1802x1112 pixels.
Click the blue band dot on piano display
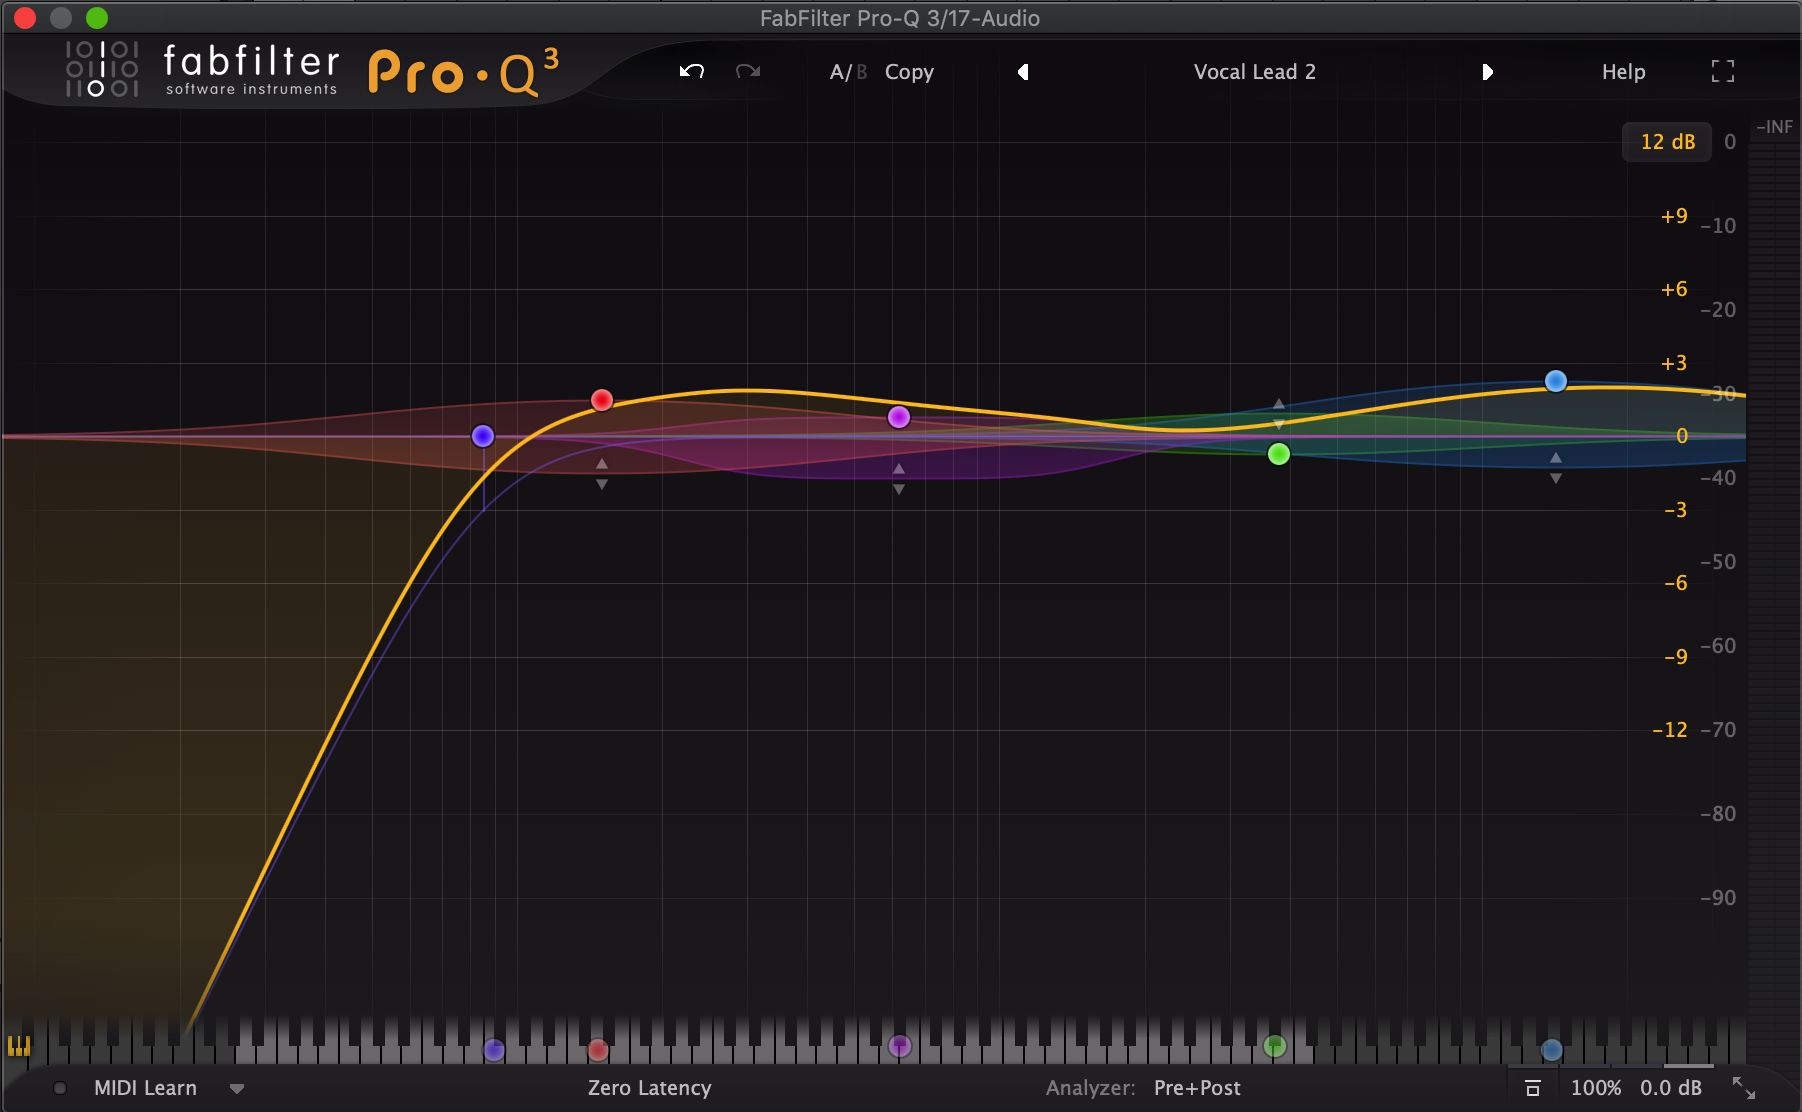coord(1551,1050)
